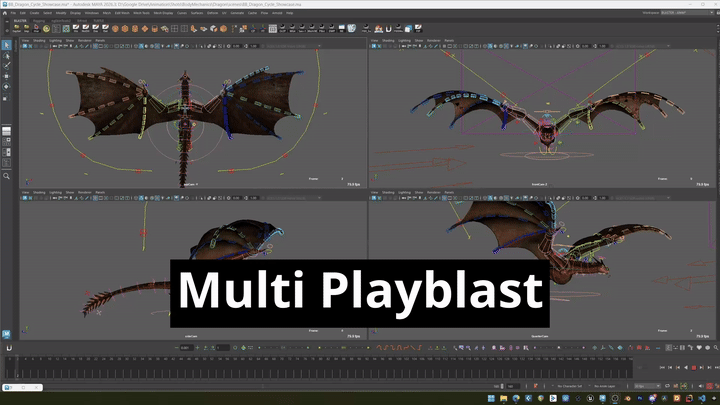Open Blender from the taskbar
The image size is (720, 405).
628,398
